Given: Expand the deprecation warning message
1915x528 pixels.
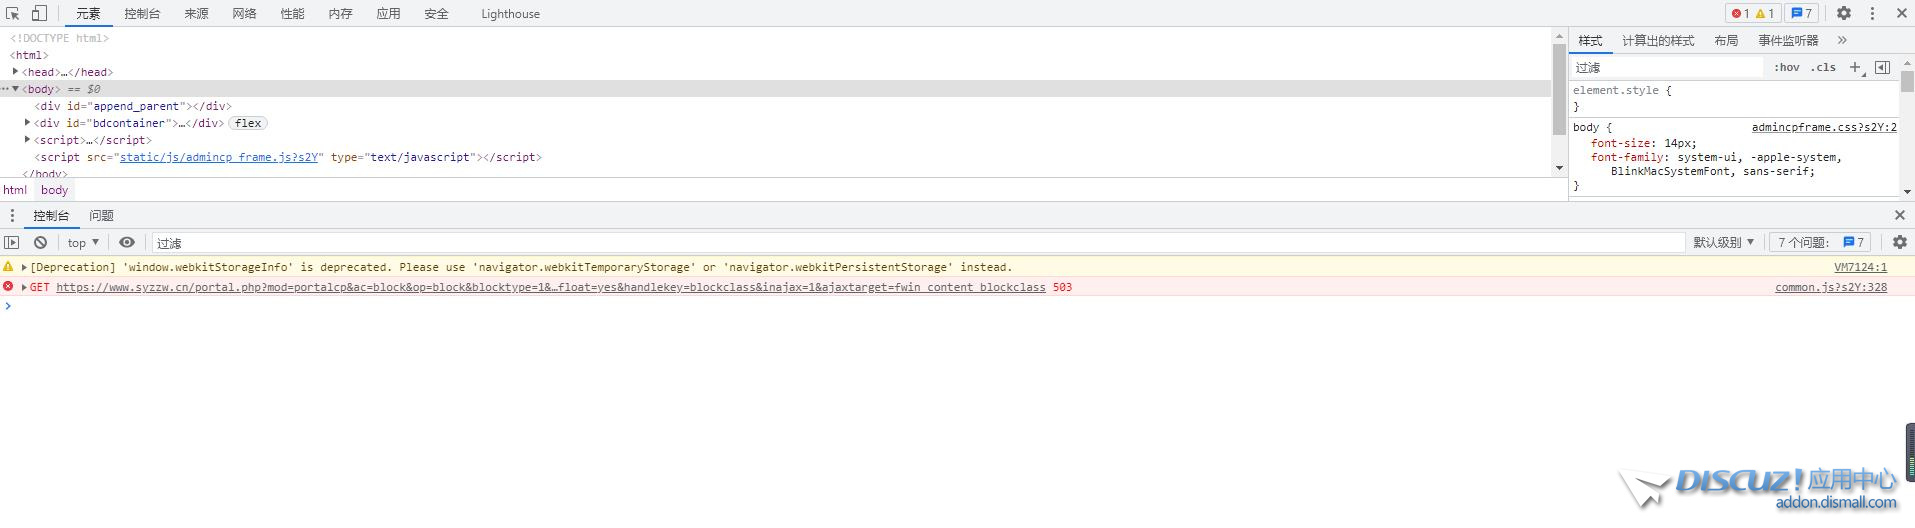Looking at the screenshot, I should pos(24,267).
